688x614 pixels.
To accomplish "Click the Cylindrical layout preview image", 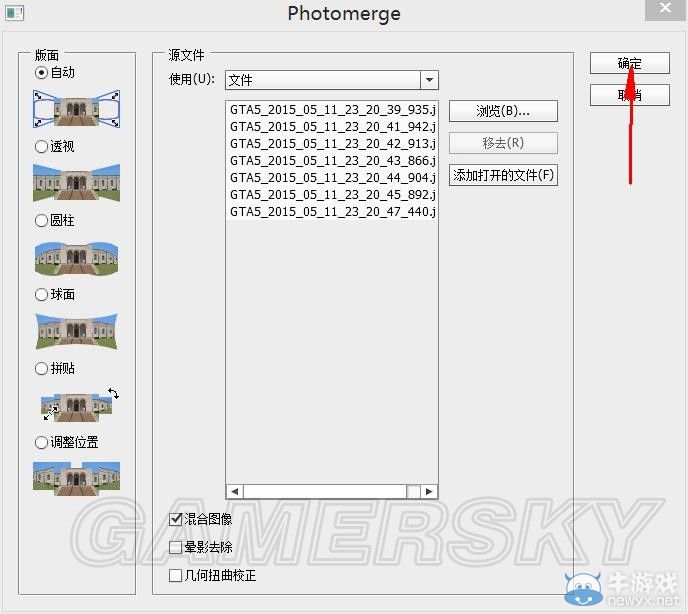I will pos(76,257).
